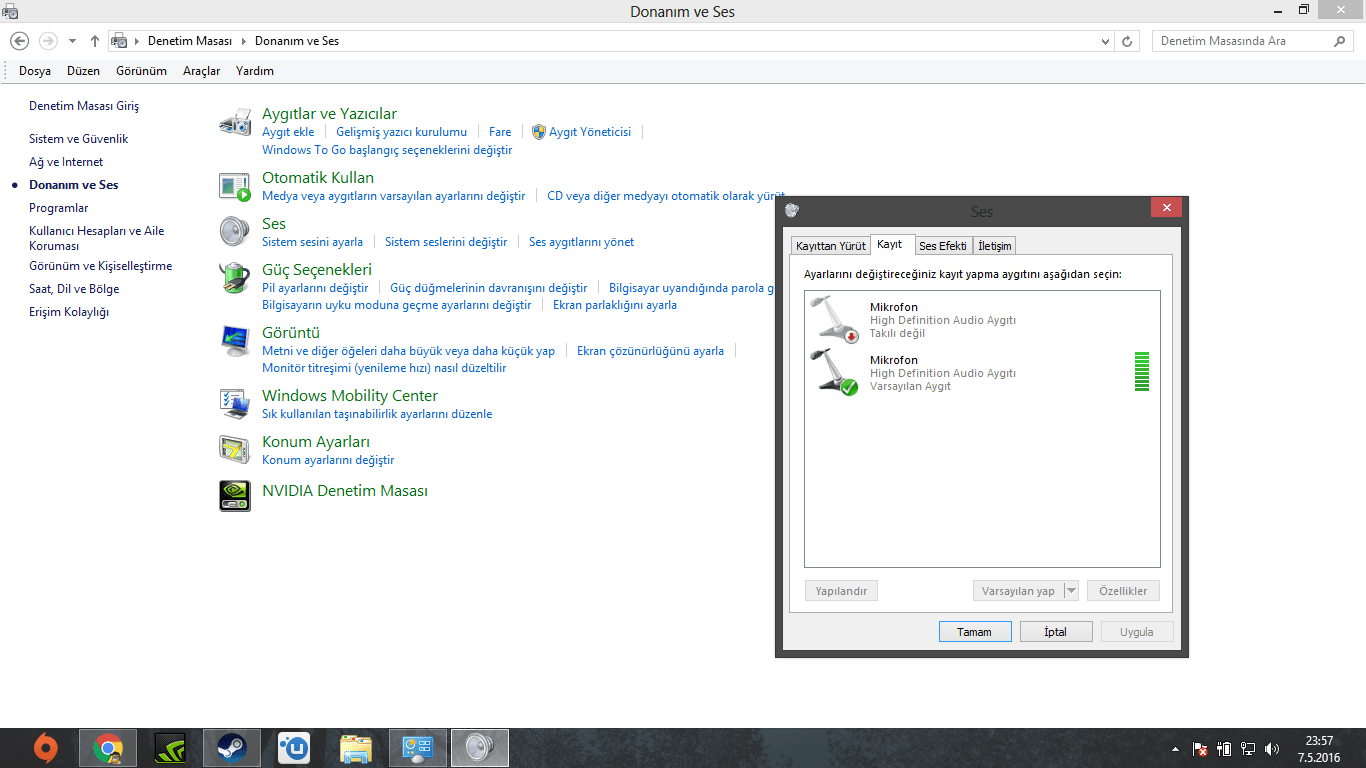Open the Dosya menu
The height and width of the screenshot is (768, 1366).
[35, 71]
